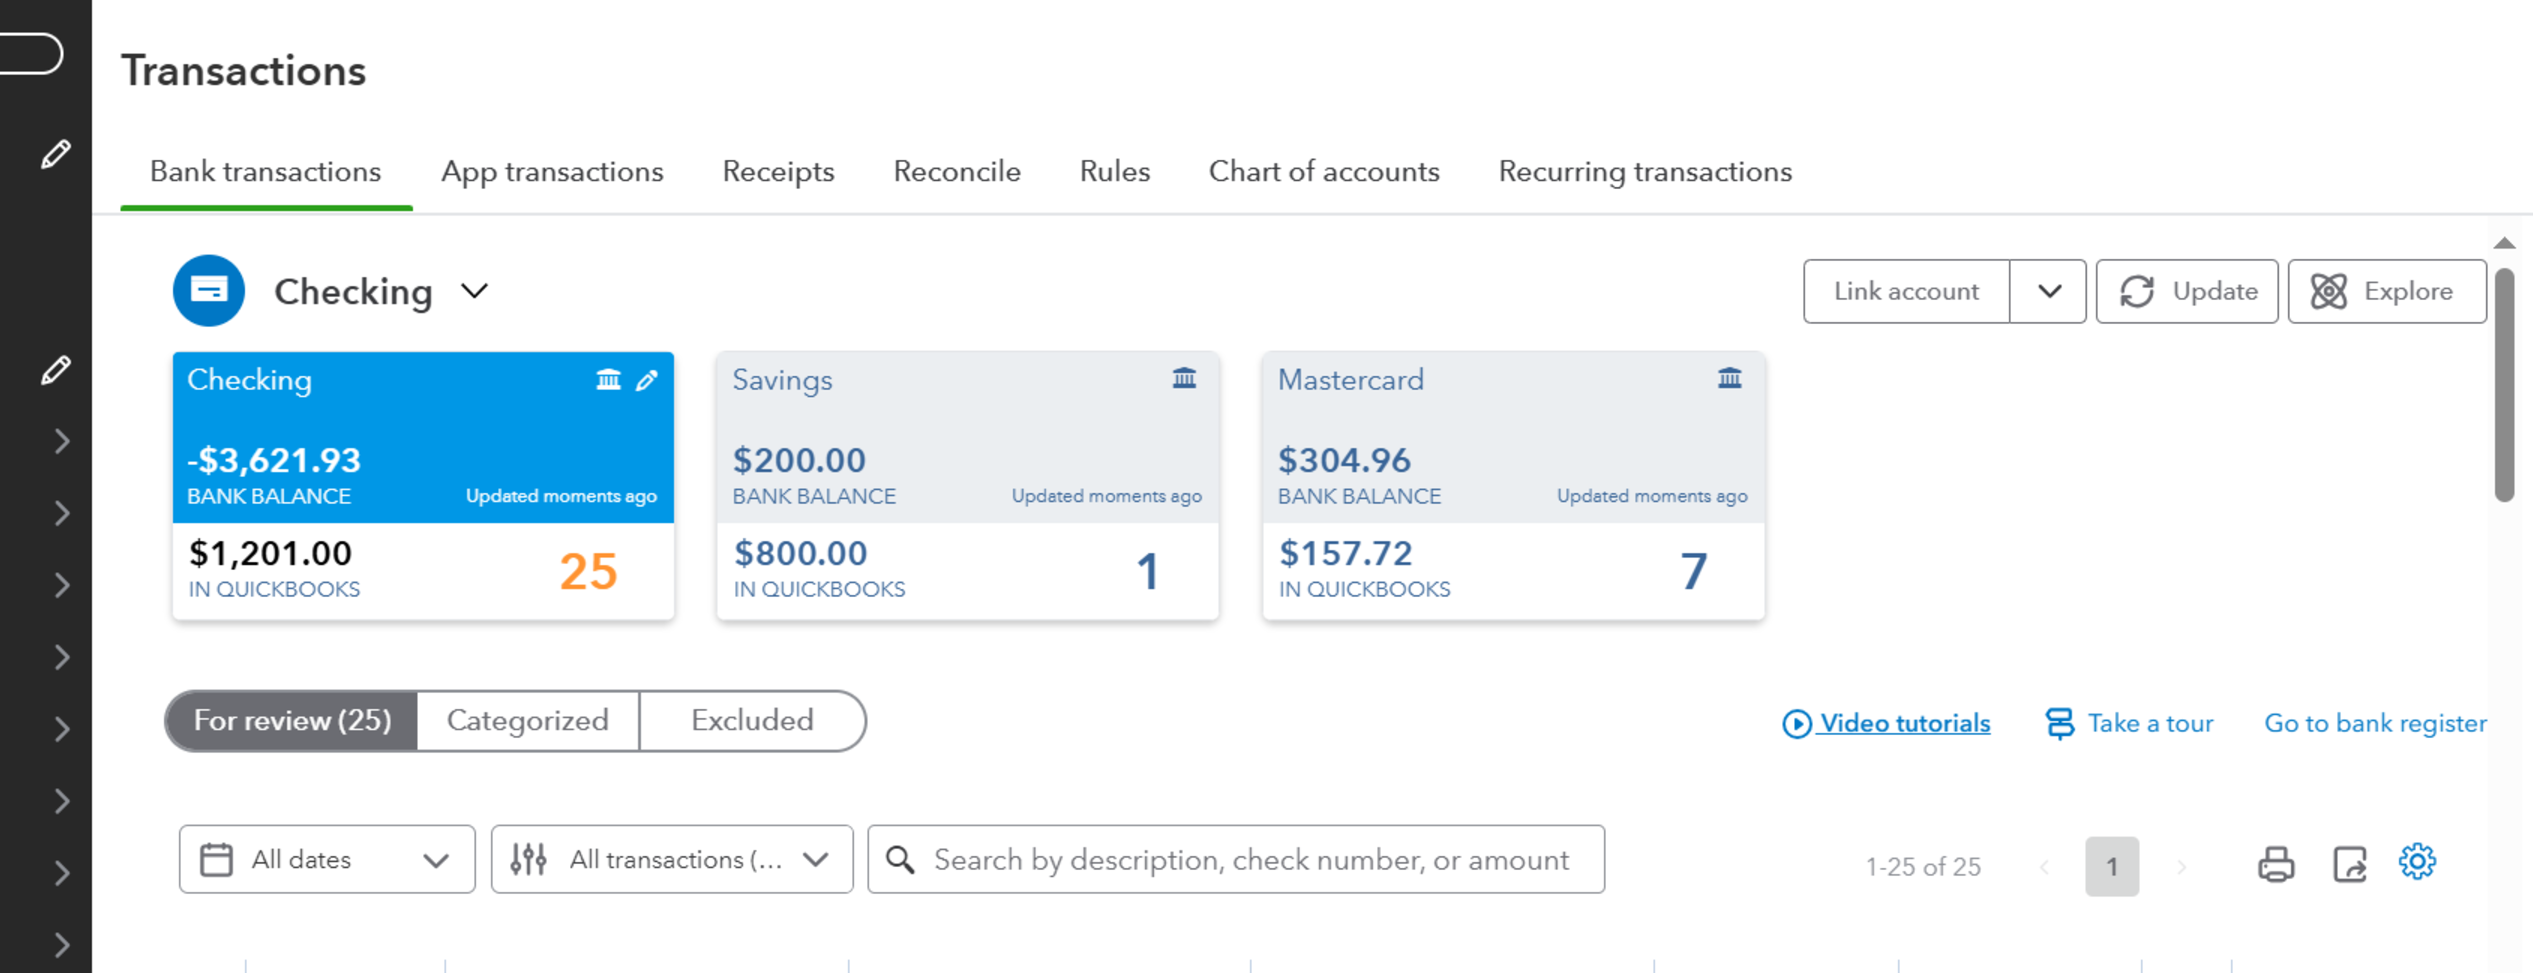Viewport: 2533px width, 973px height.
Task: Click the bank icon on Savings card
Action: tap(1184, 378)
